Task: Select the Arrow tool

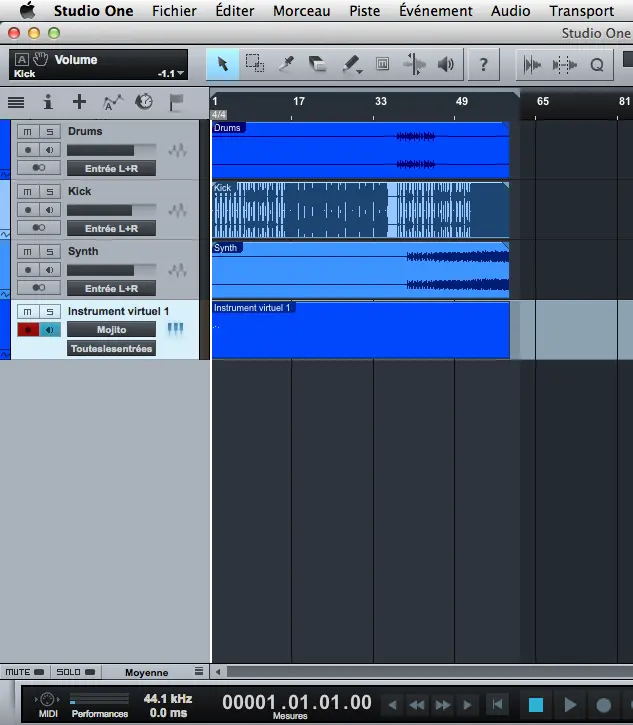Action: click(222, 64)
